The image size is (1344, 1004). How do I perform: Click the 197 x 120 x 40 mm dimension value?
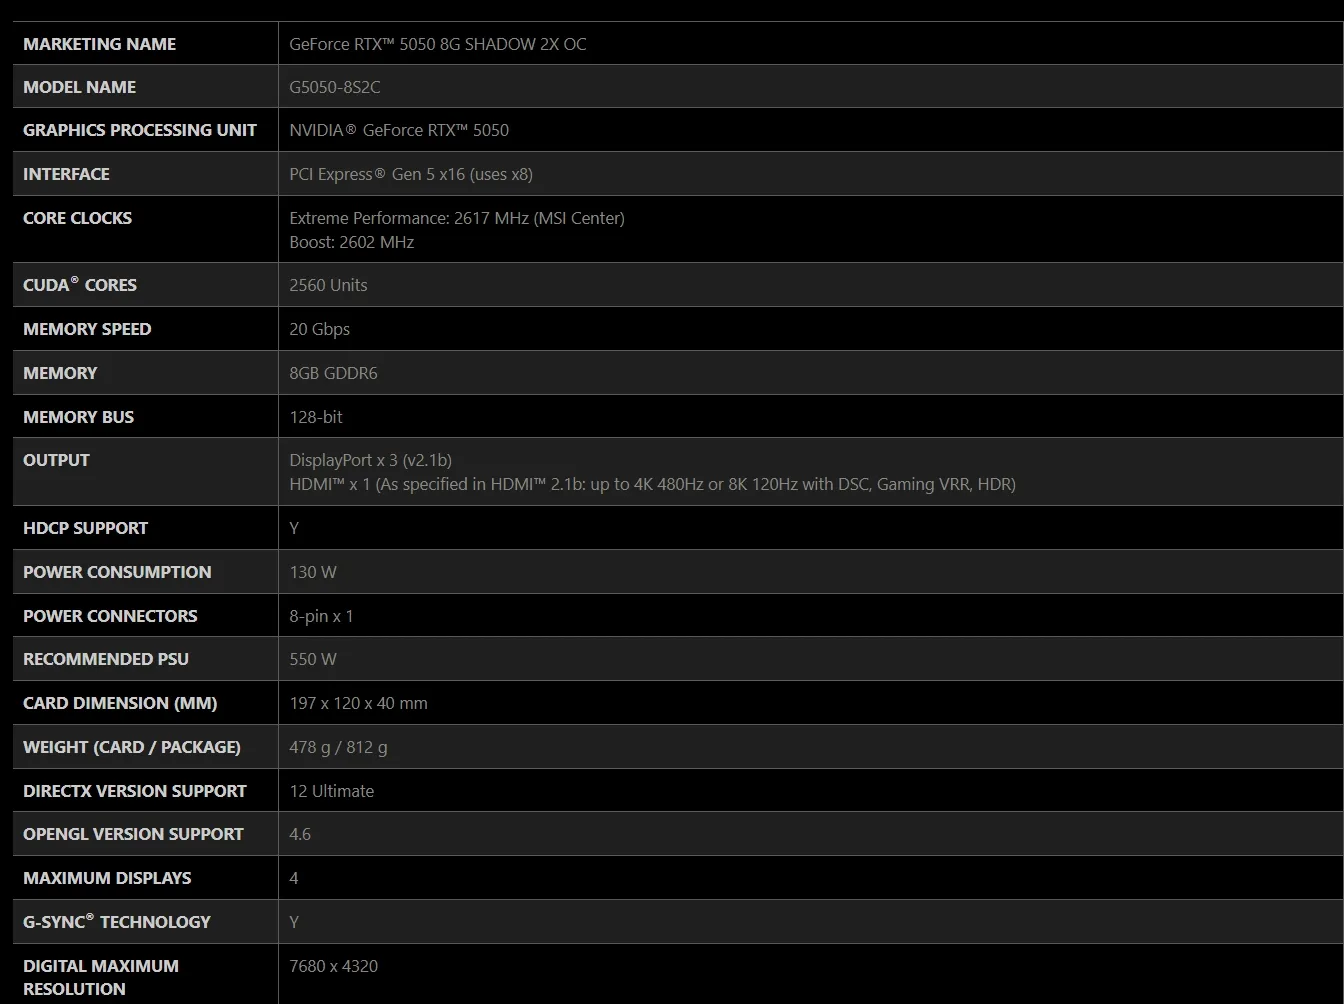358,703
